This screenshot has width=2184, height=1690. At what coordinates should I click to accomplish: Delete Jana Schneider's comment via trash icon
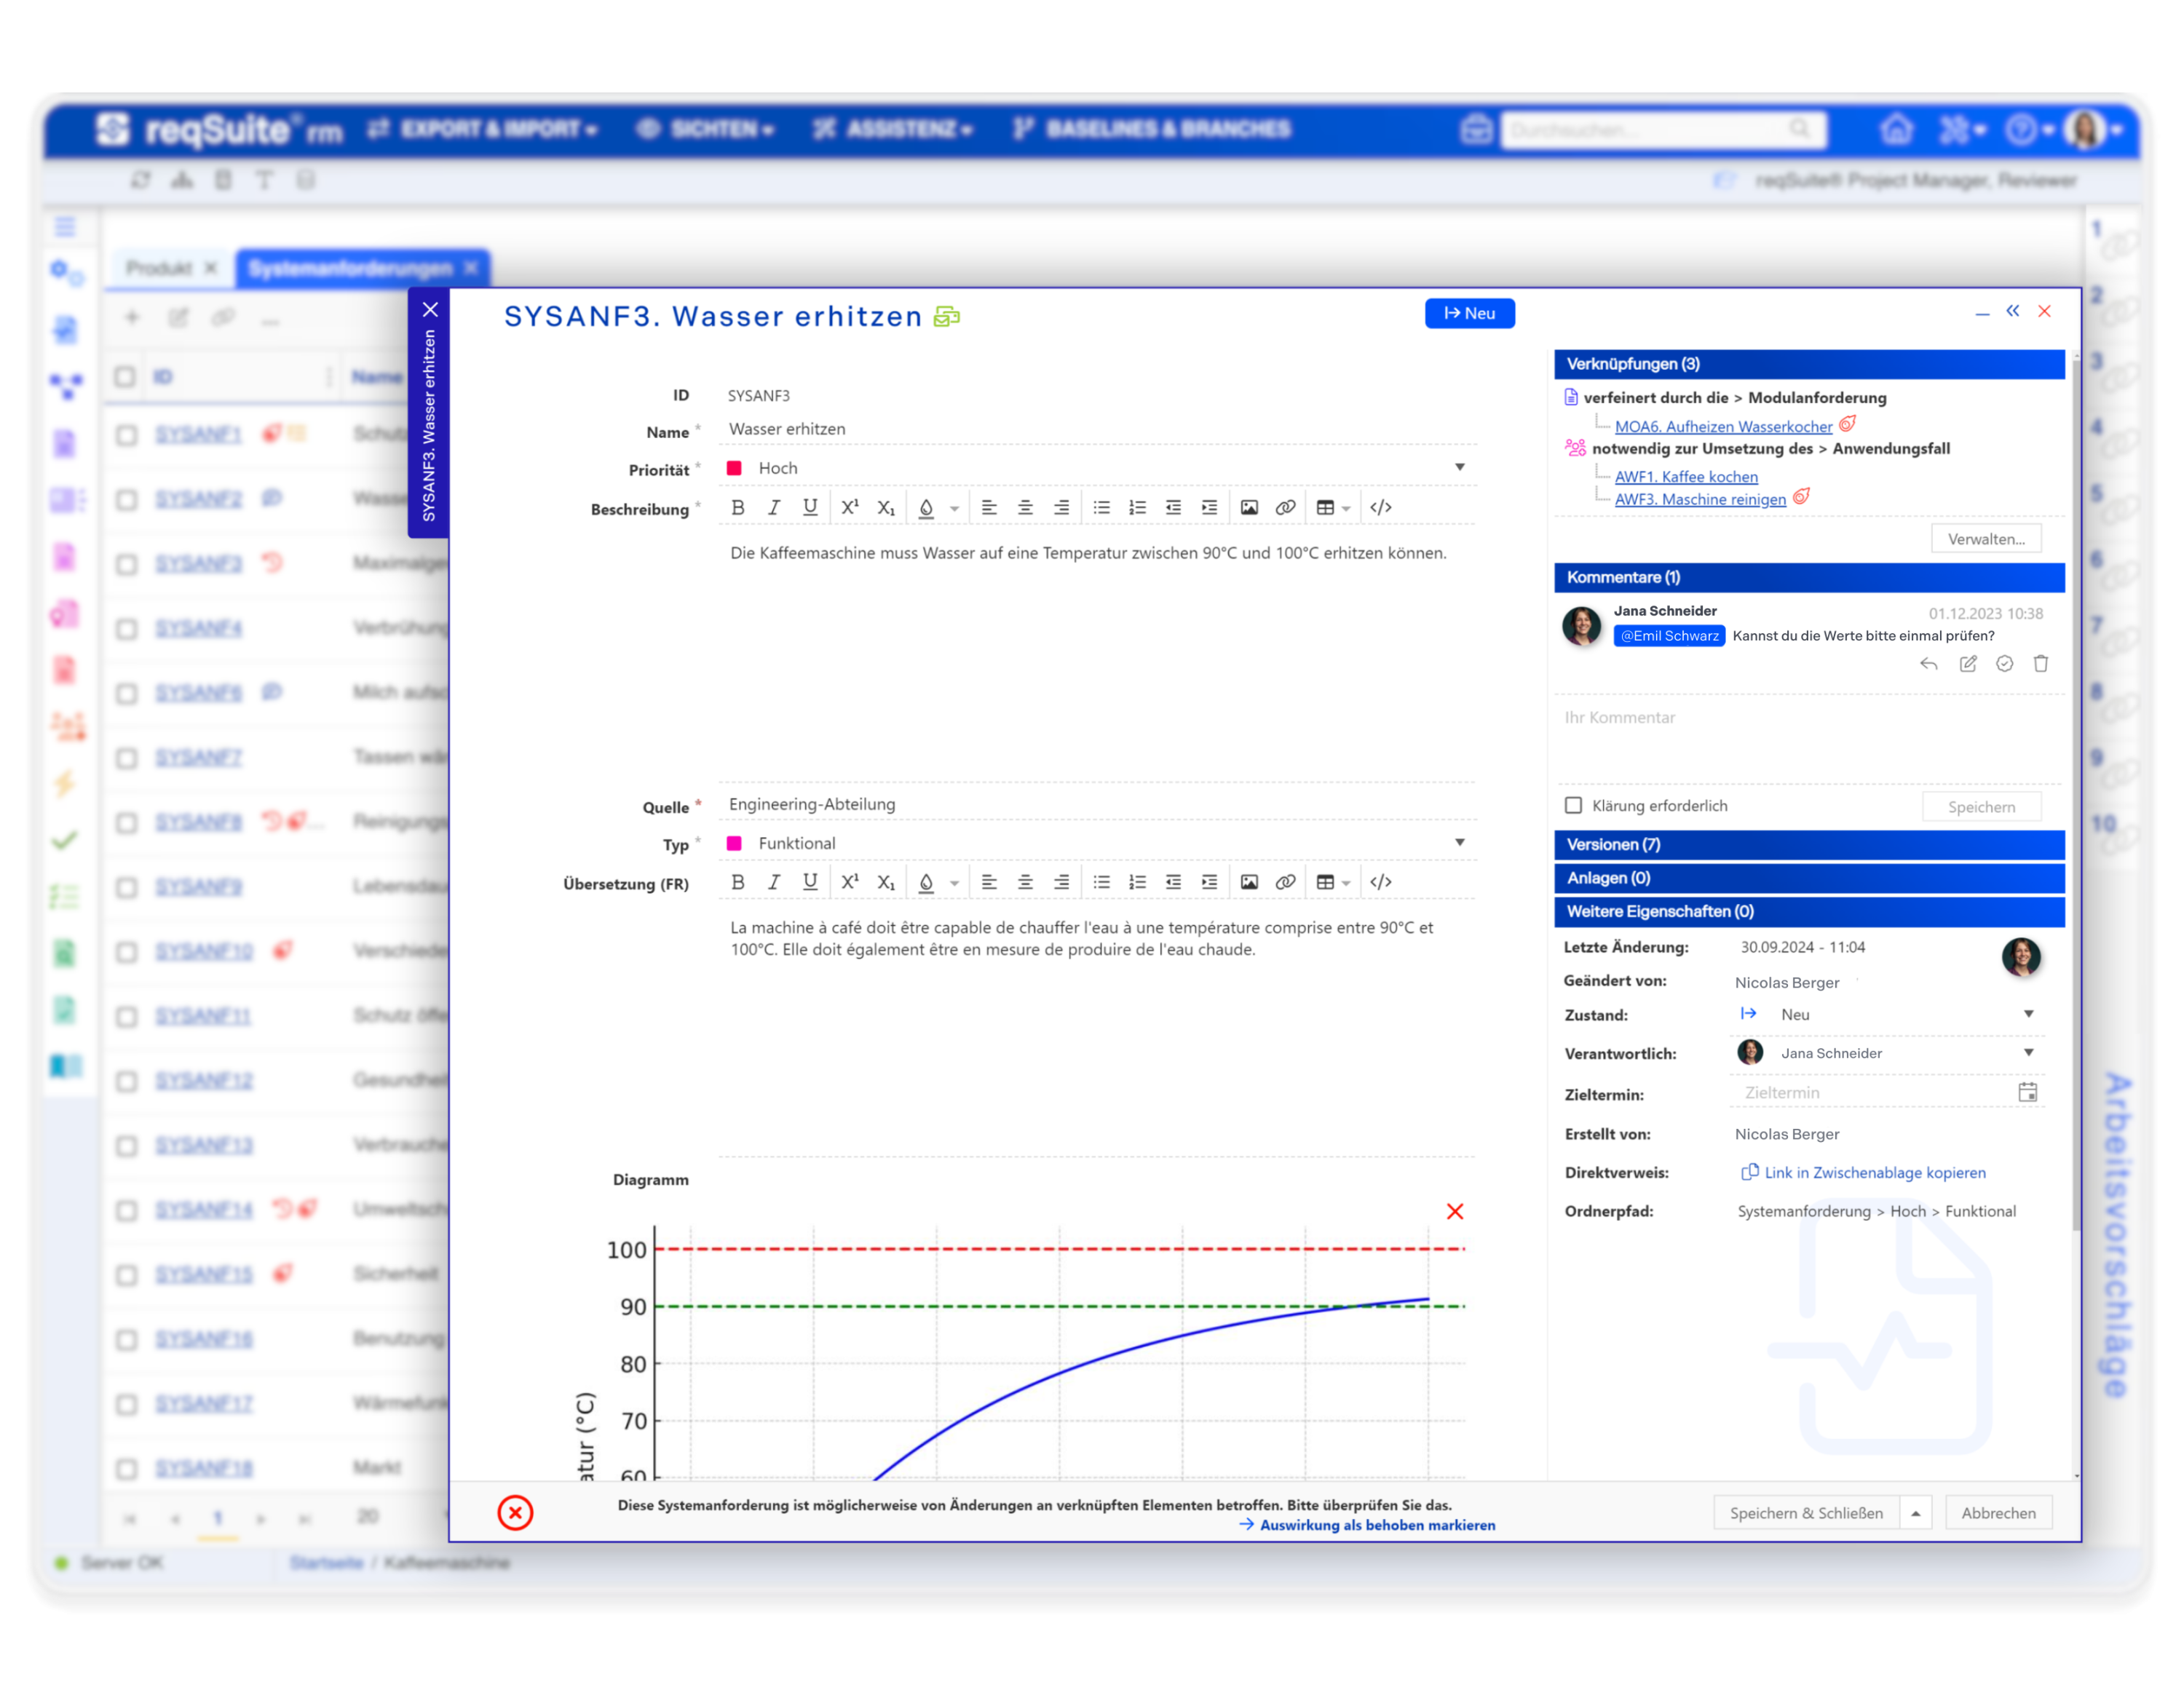pos(2040,664)
